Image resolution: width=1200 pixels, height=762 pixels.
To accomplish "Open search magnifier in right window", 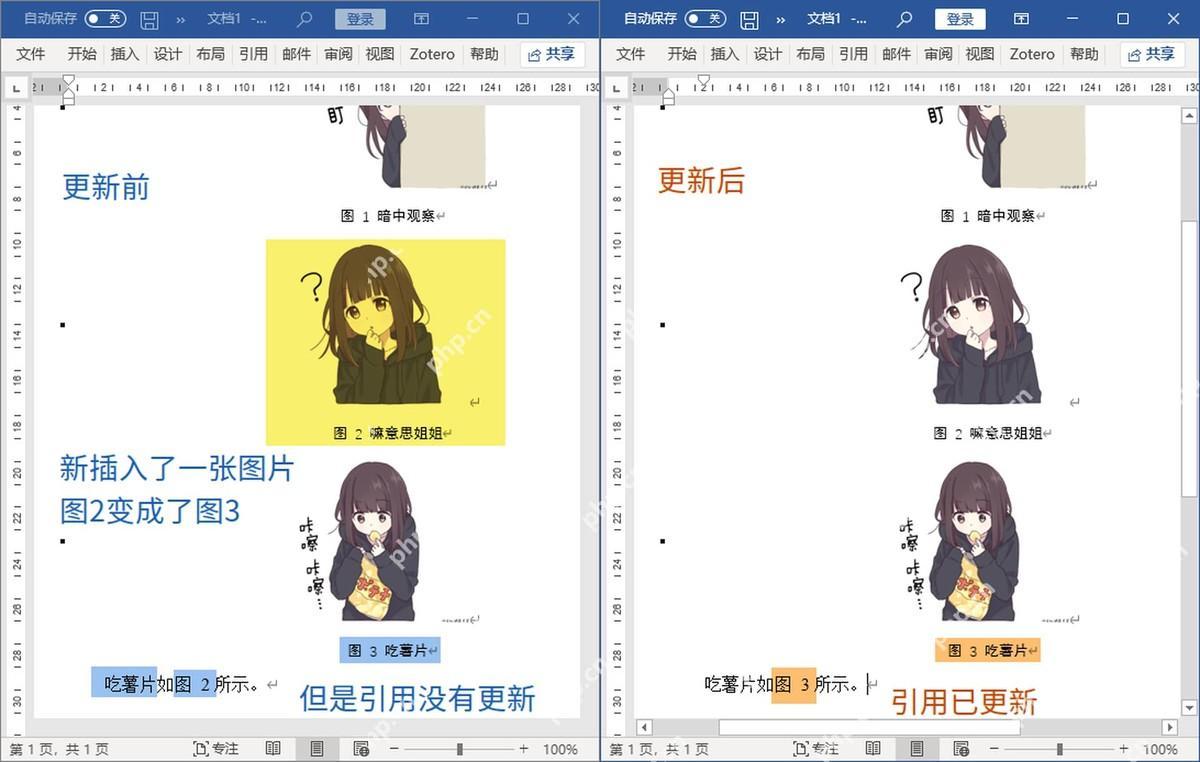I will point(905,19).
